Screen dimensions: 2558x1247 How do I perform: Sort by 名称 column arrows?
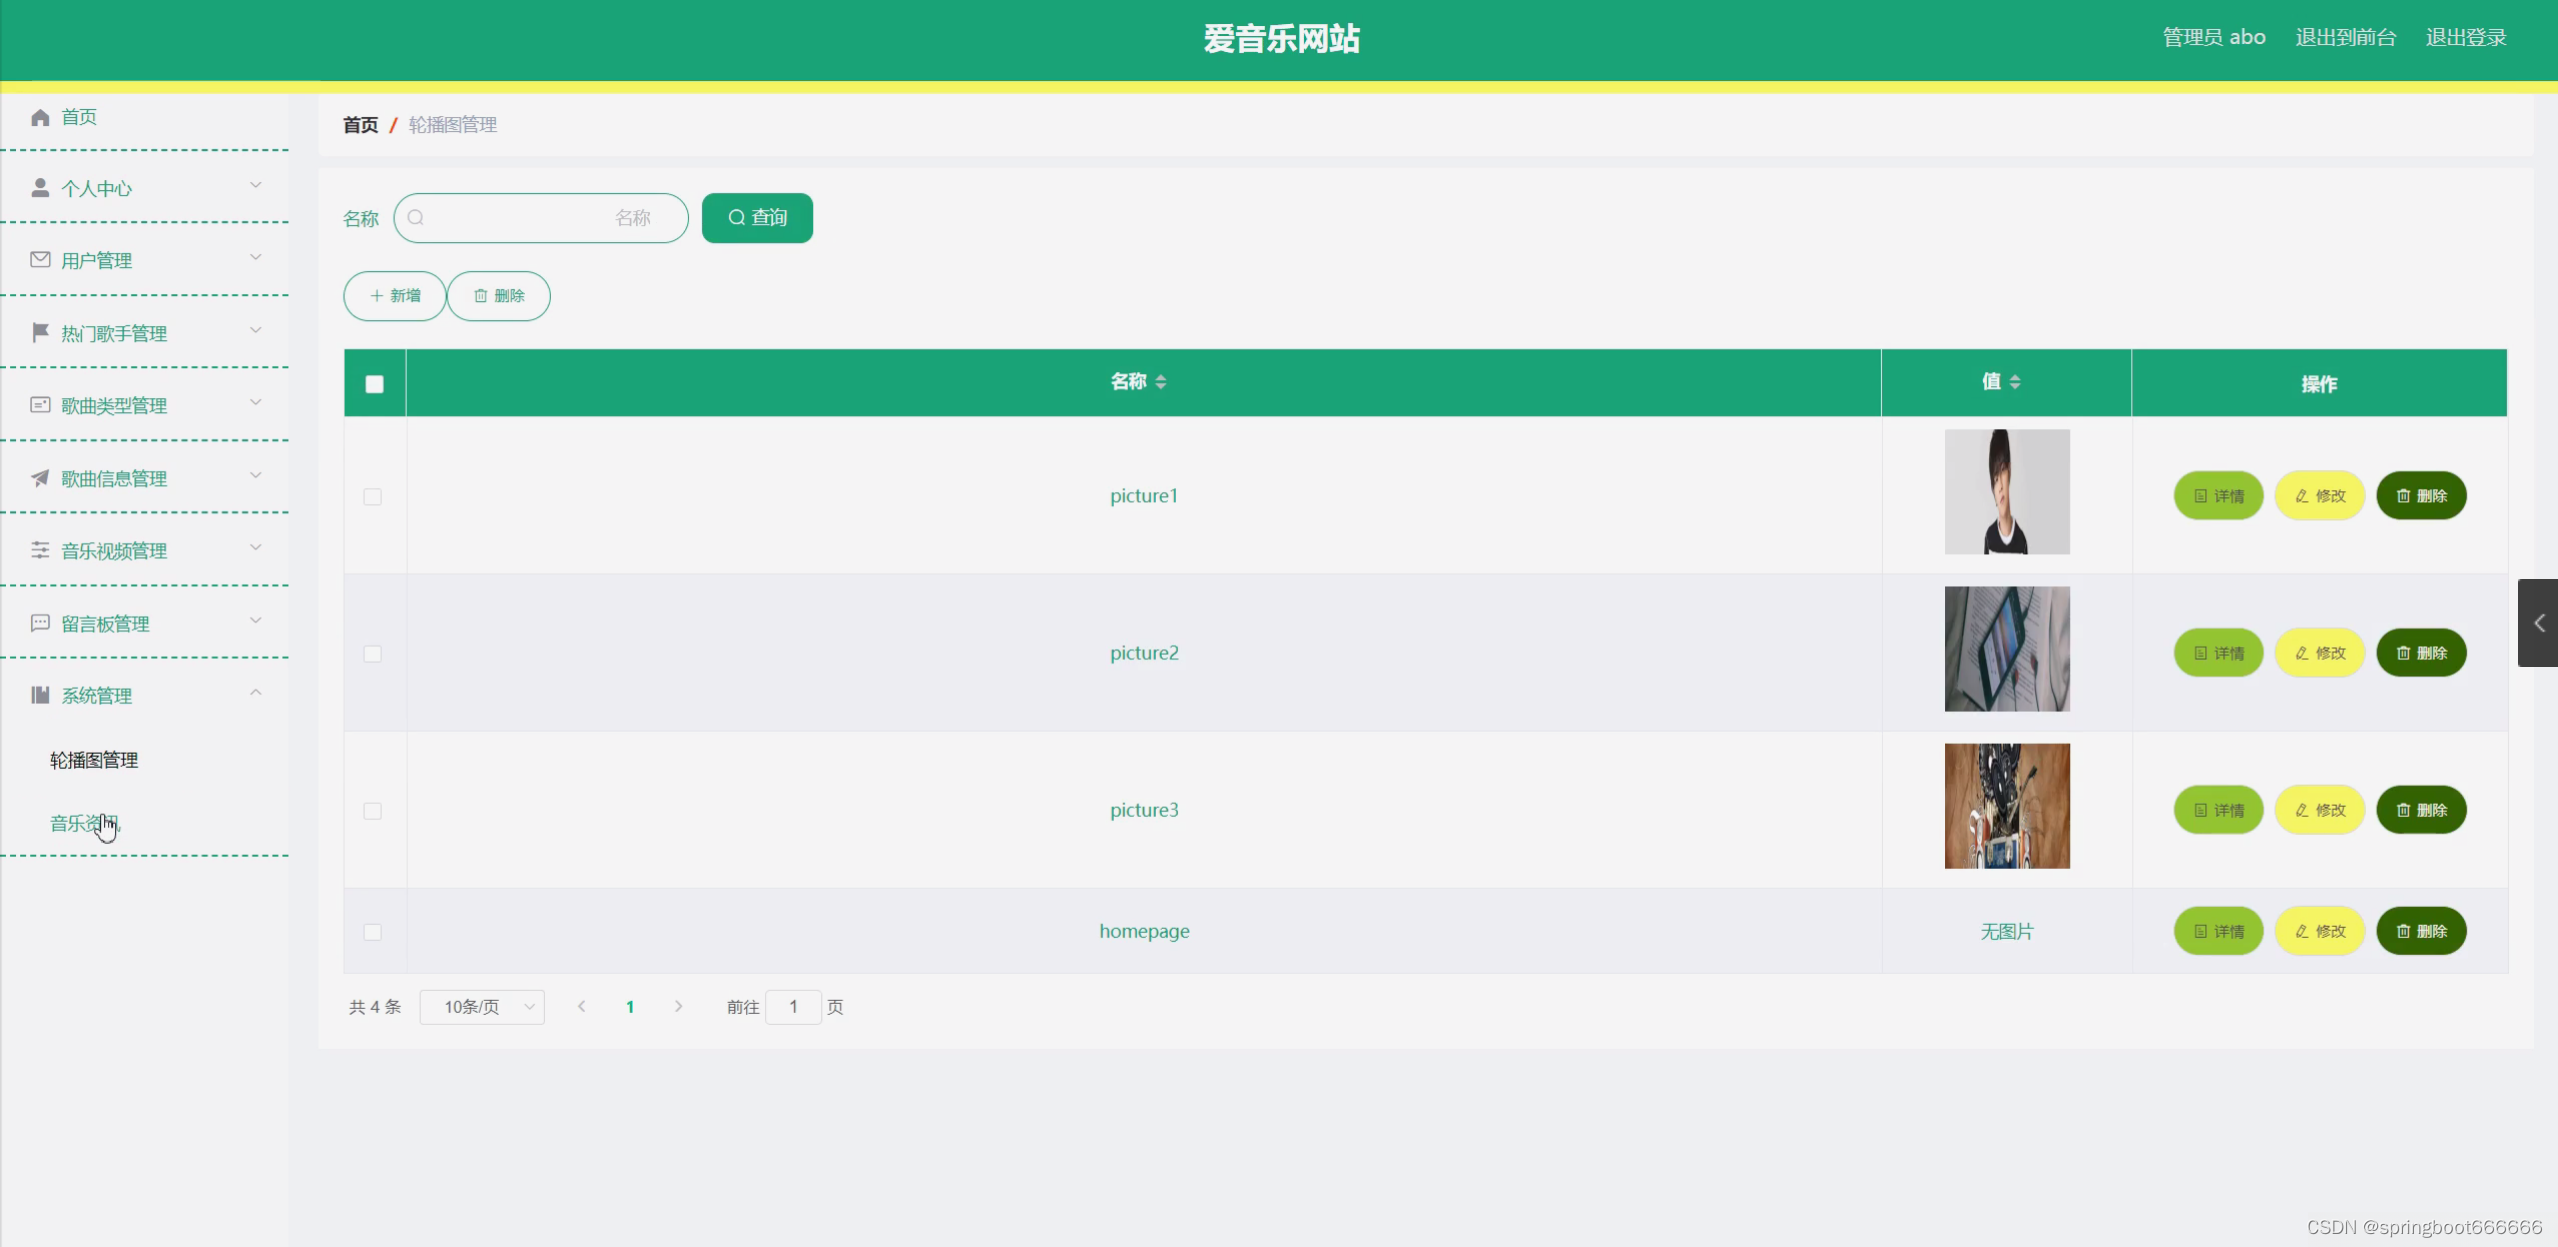click(1160, 382)
